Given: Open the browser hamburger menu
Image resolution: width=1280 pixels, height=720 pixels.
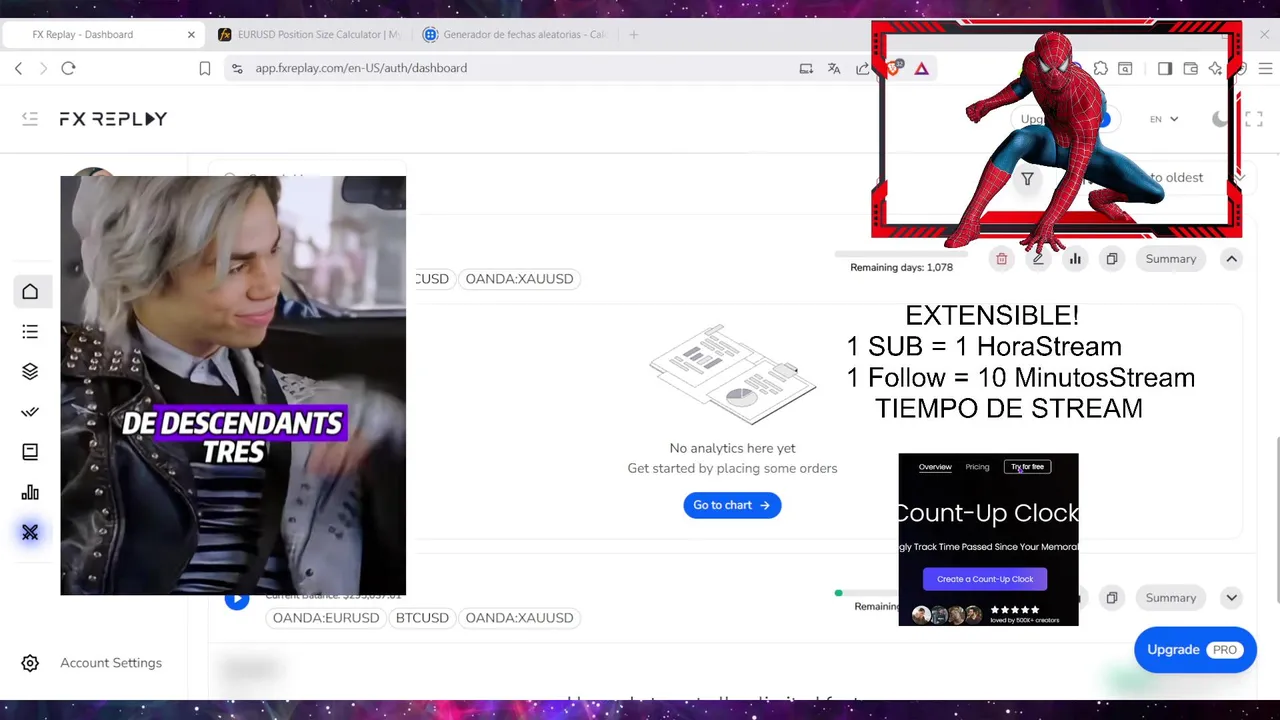Looking at the screenshot, I should [1265, 68].
